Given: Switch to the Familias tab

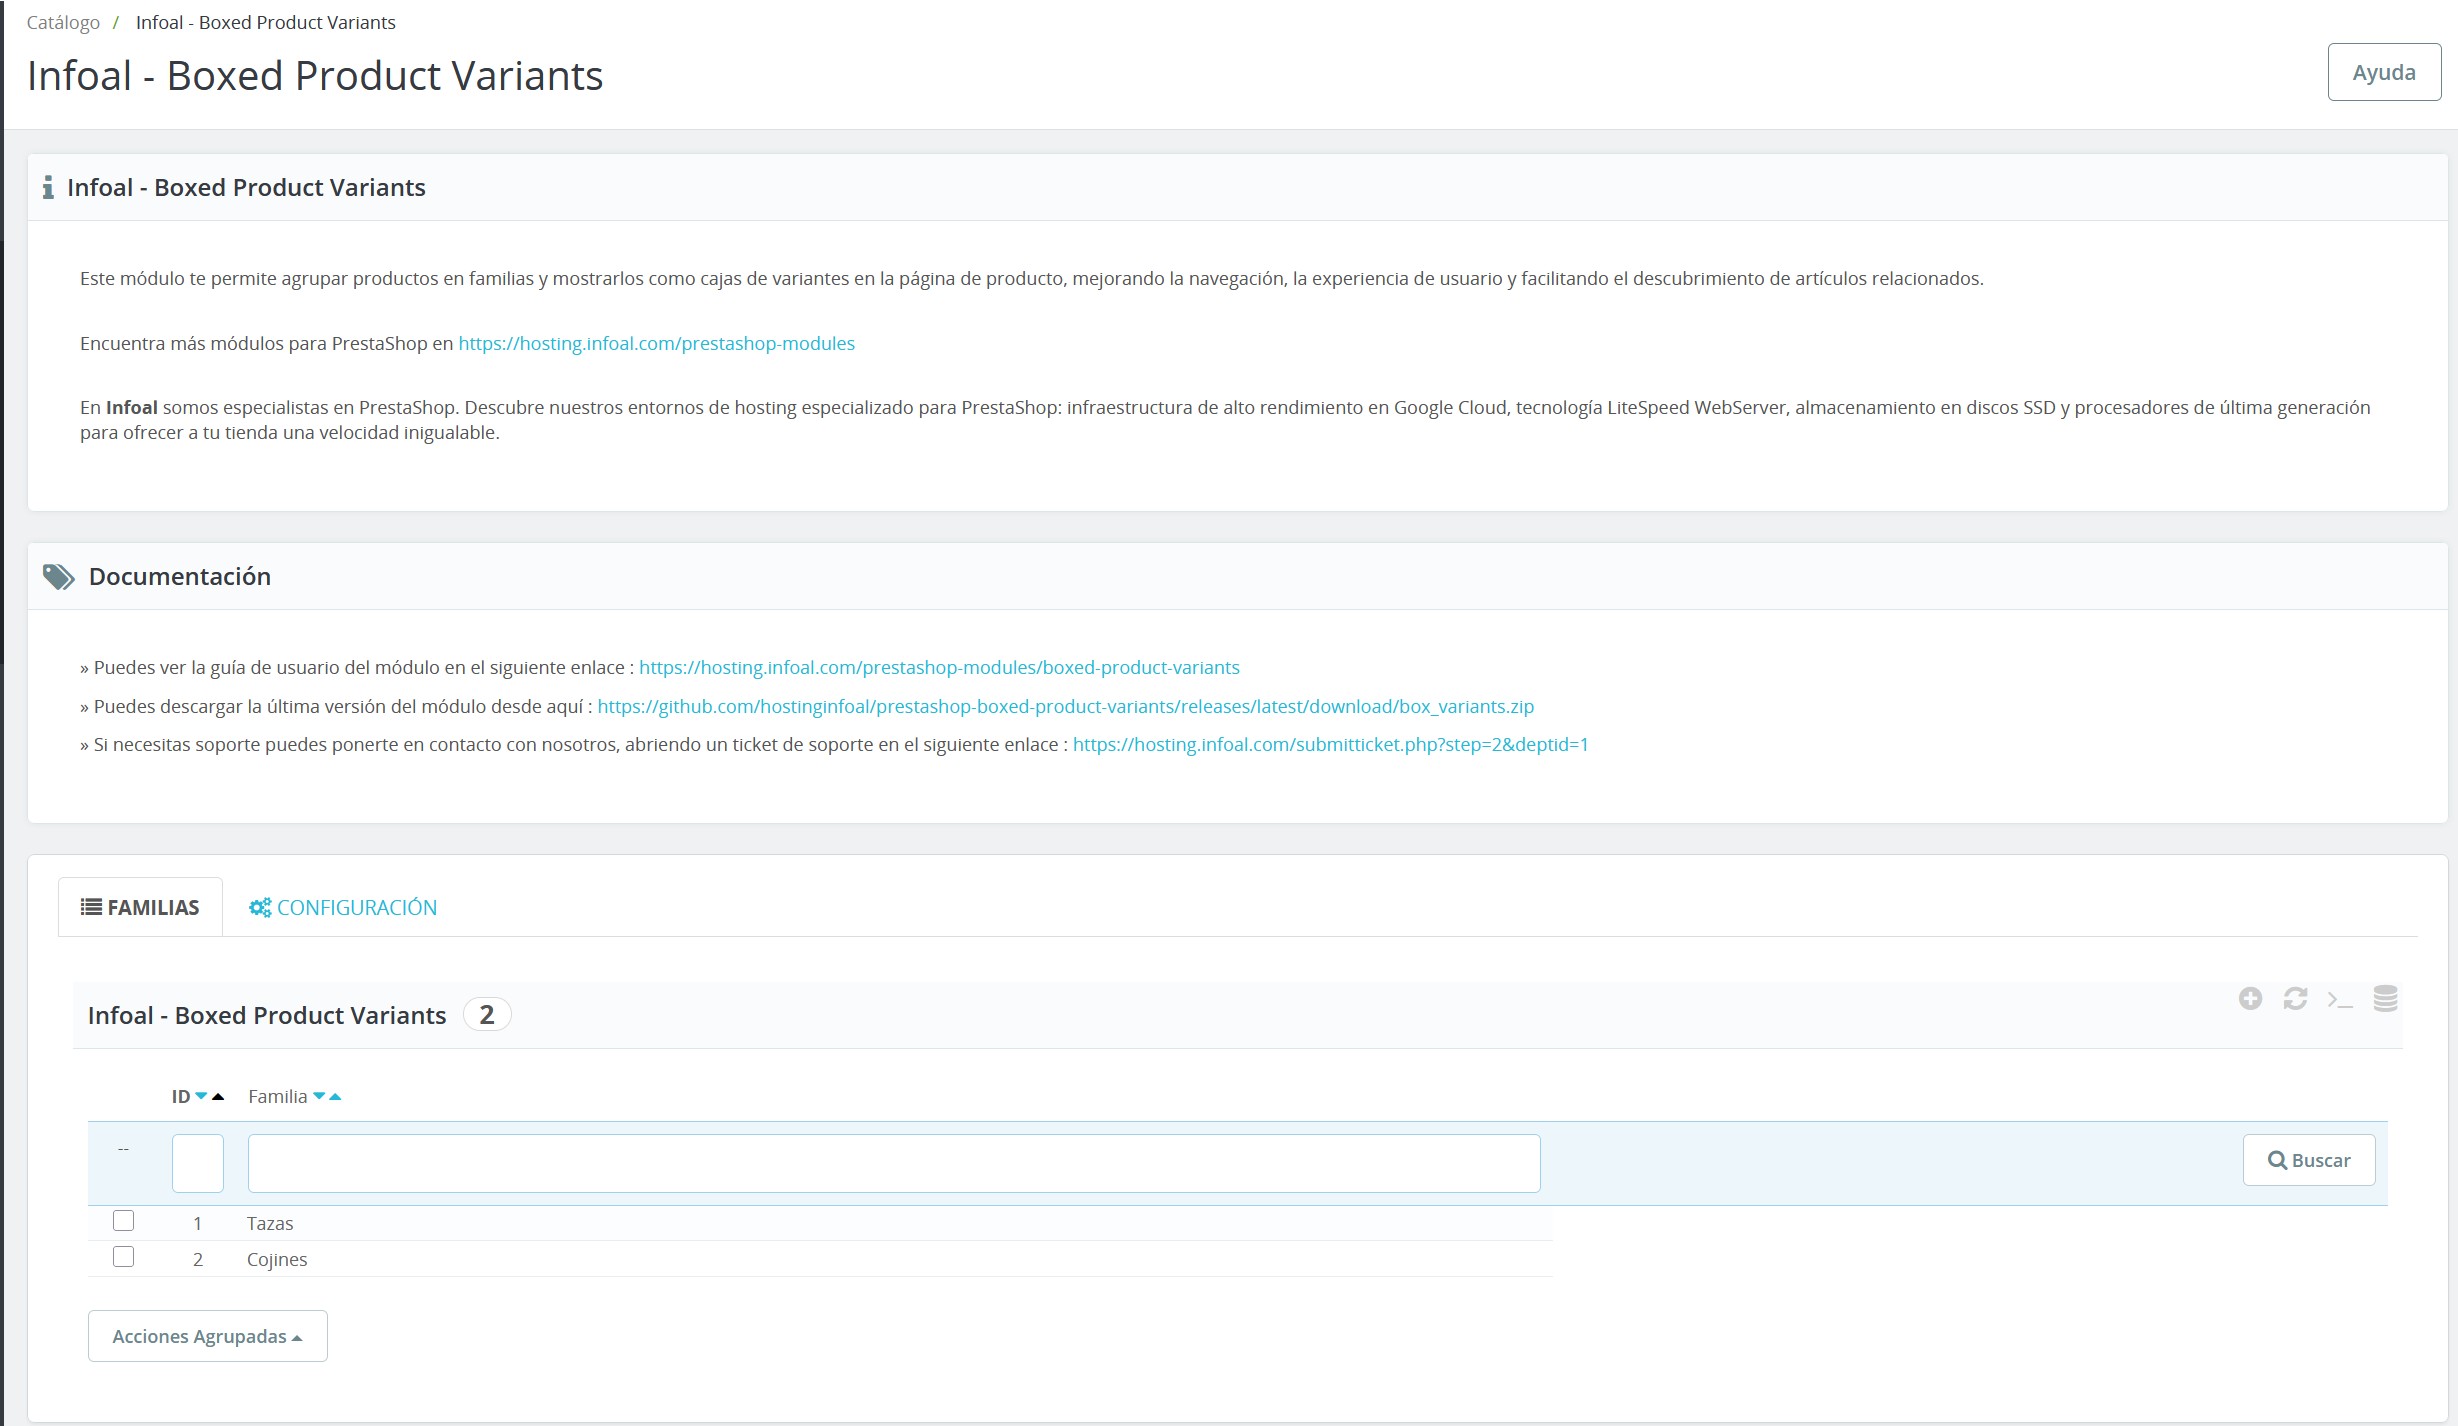Looking at the screenshot, I should [x=140, y=907].
